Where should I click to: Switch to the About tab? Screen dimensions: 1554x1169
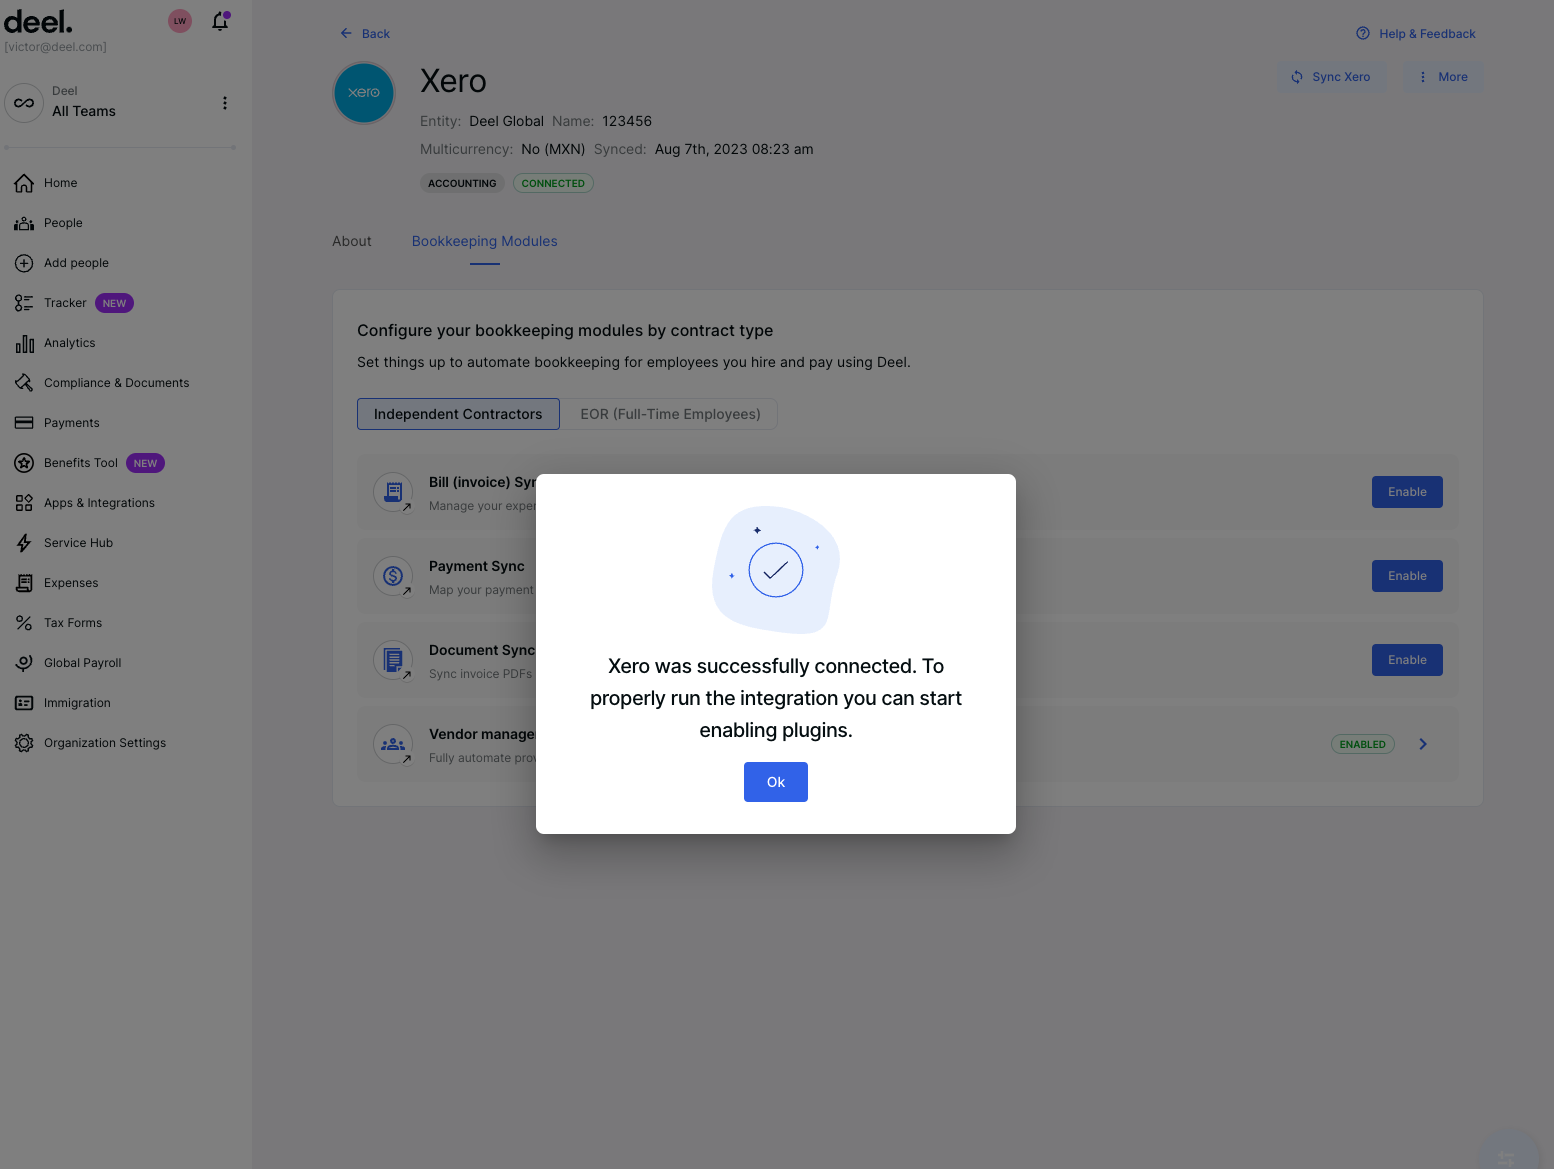pos(352,241)
